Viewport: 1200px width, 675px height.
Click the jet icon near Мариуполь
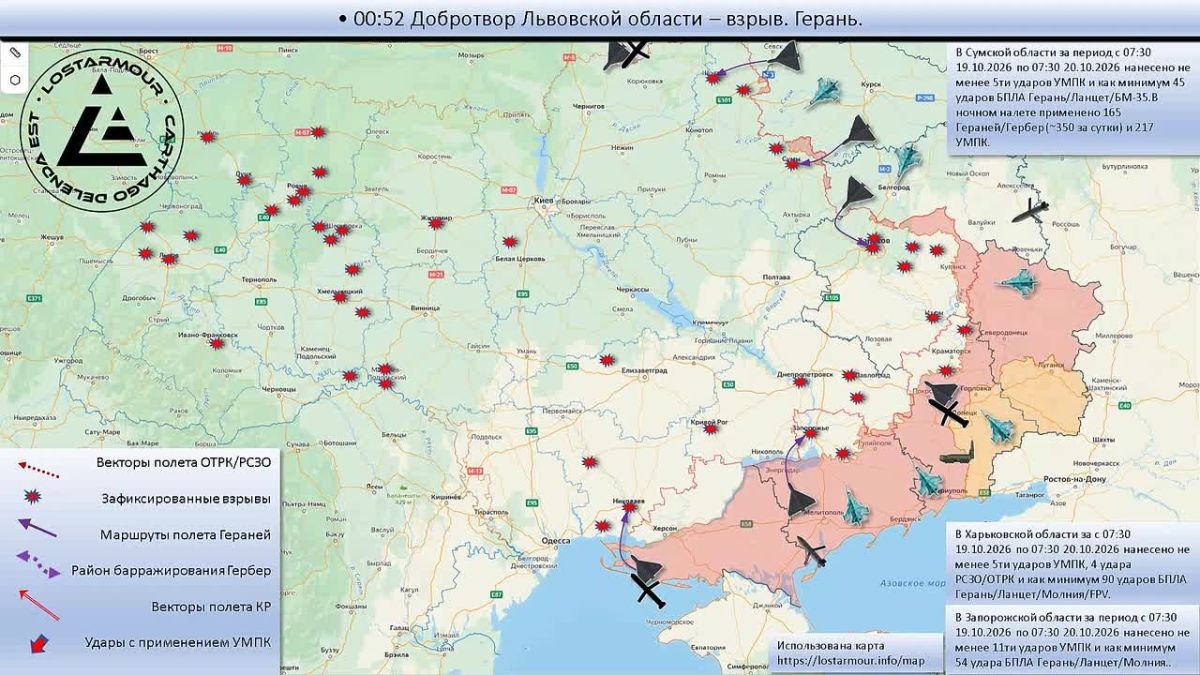click(930, 482)
